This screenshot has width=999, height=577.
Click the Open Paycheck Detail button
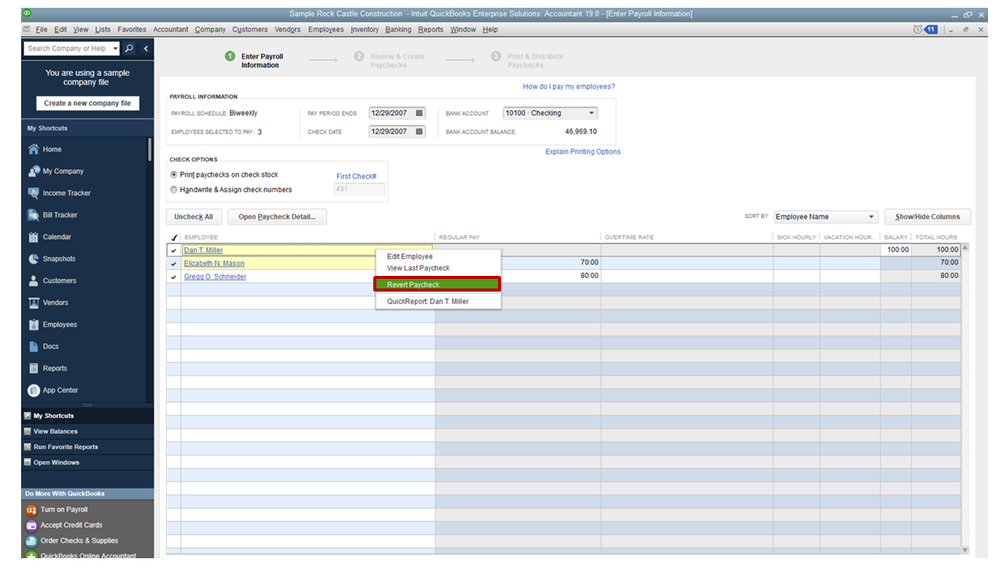pos(277,217)
